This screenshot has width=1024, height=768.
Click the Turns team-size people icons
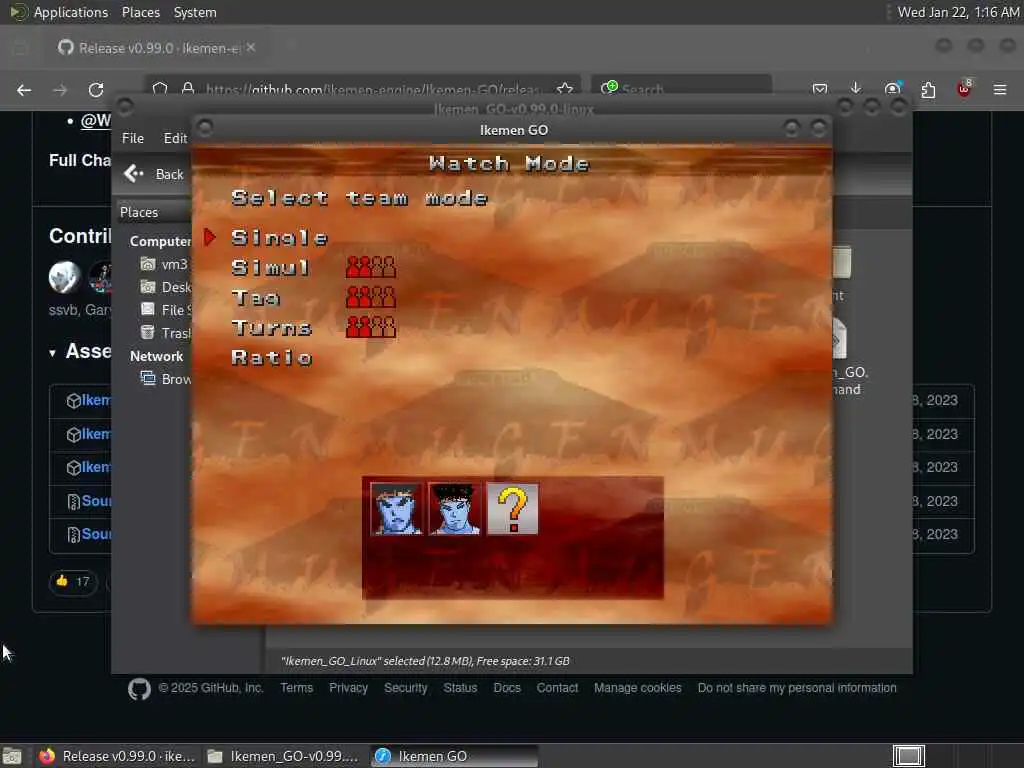pos(371,327)
